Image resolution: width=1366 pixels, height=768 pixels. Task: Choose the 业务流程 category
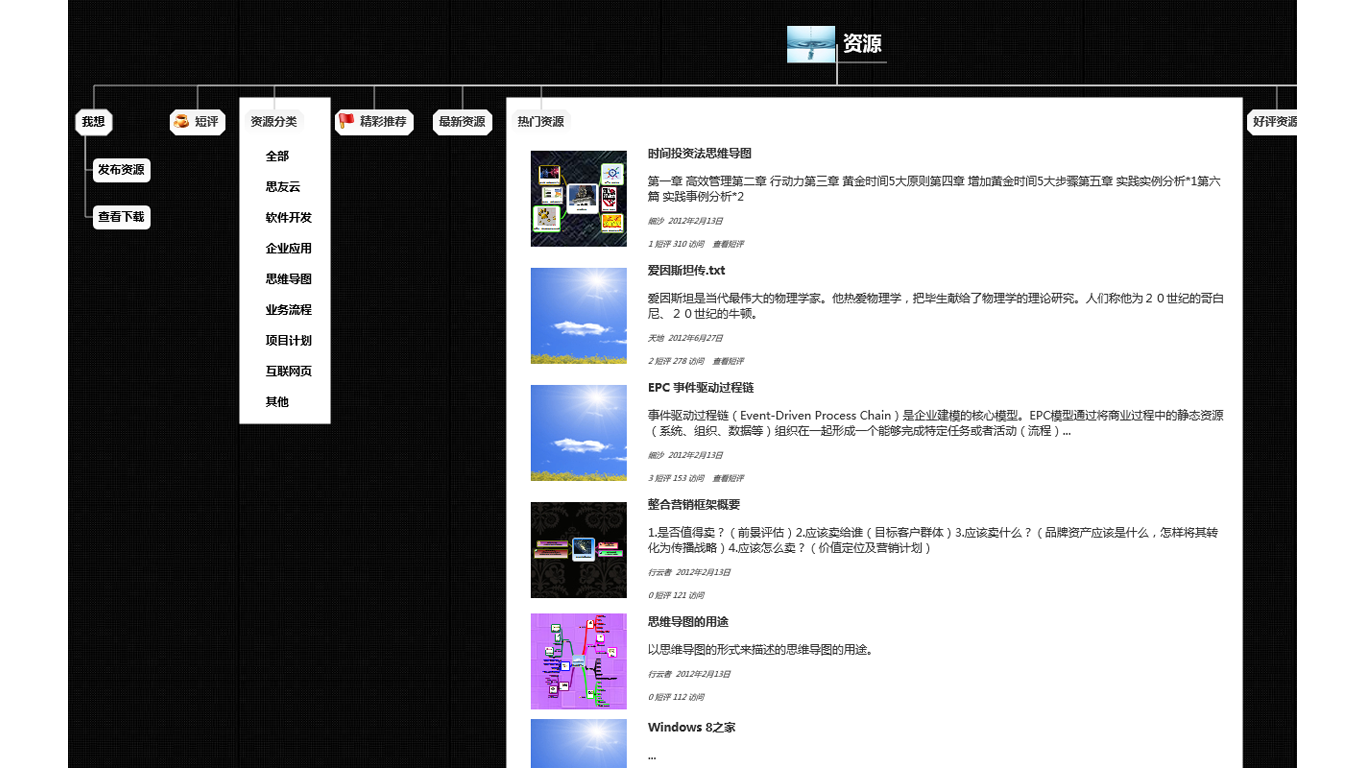tap(289, 310)
